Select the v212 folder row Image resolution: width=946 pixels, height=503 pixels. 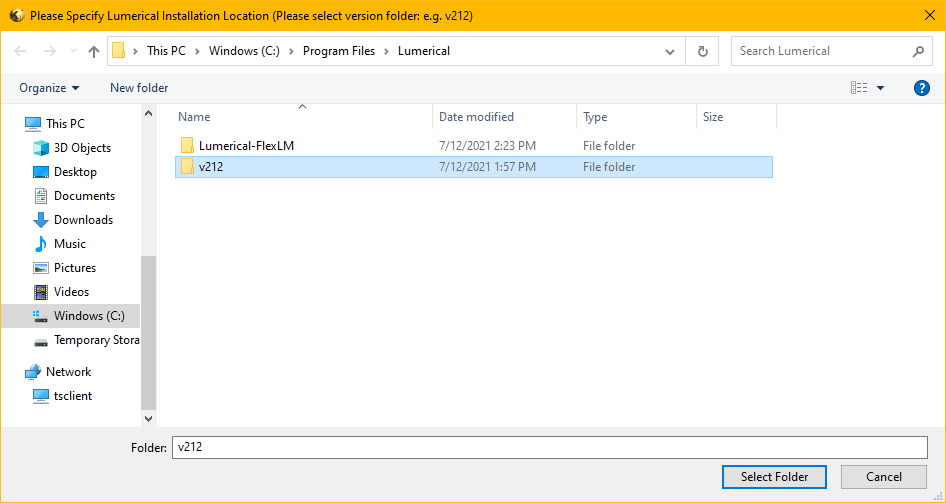tap(474, 167)
